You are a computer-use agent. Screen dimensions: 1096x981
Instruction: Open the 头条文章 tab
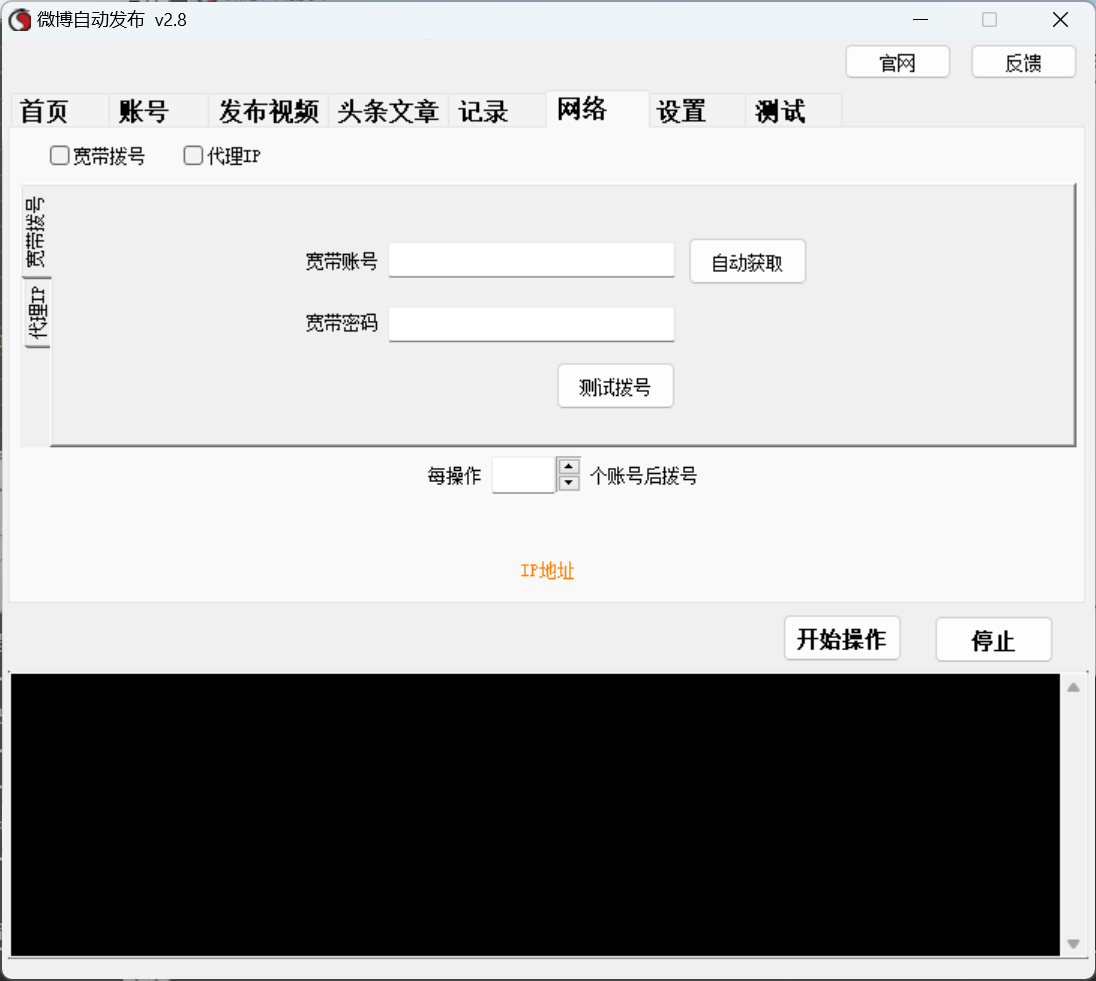coord(388,111)
